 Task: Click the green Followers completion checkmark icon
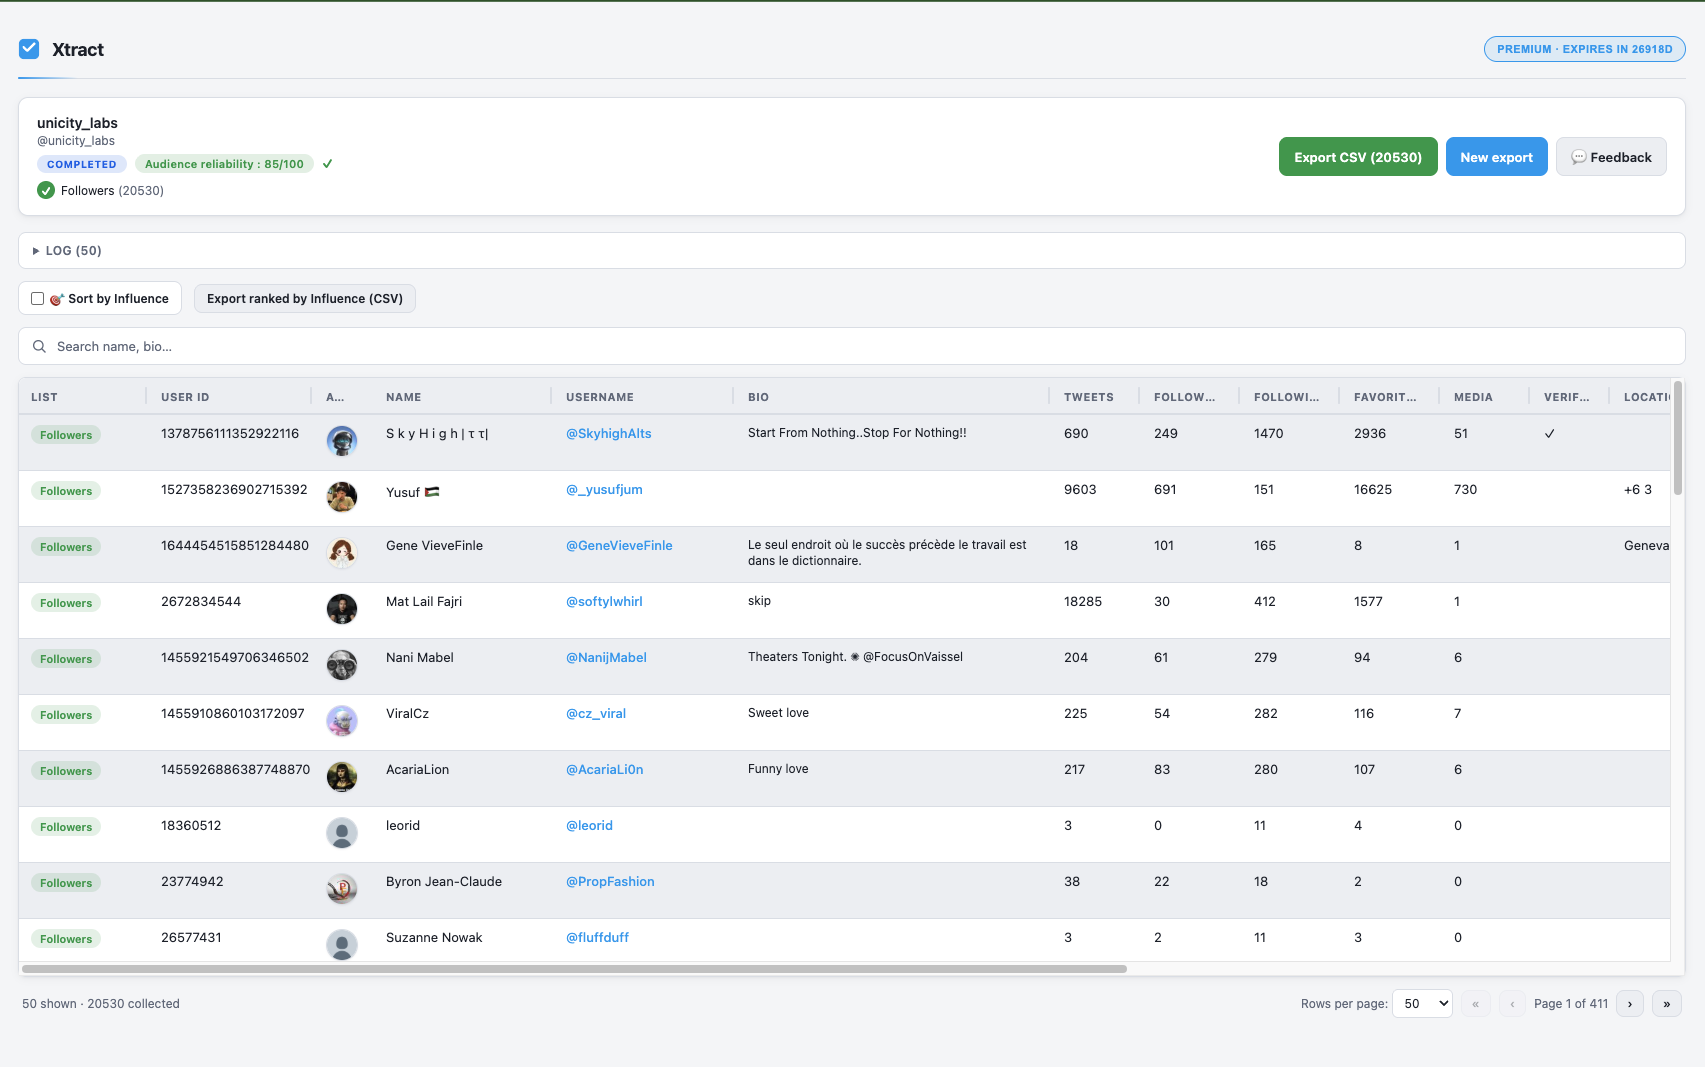click(x=45, y=190)
